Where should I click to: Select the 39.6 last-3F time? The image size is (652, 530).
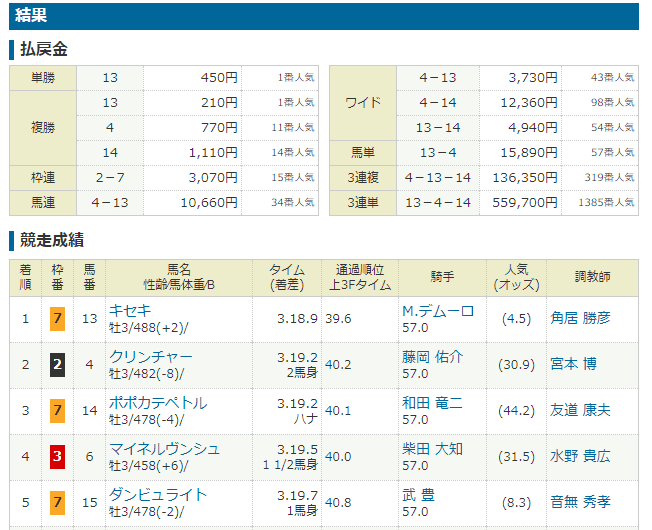pos(338,319)
